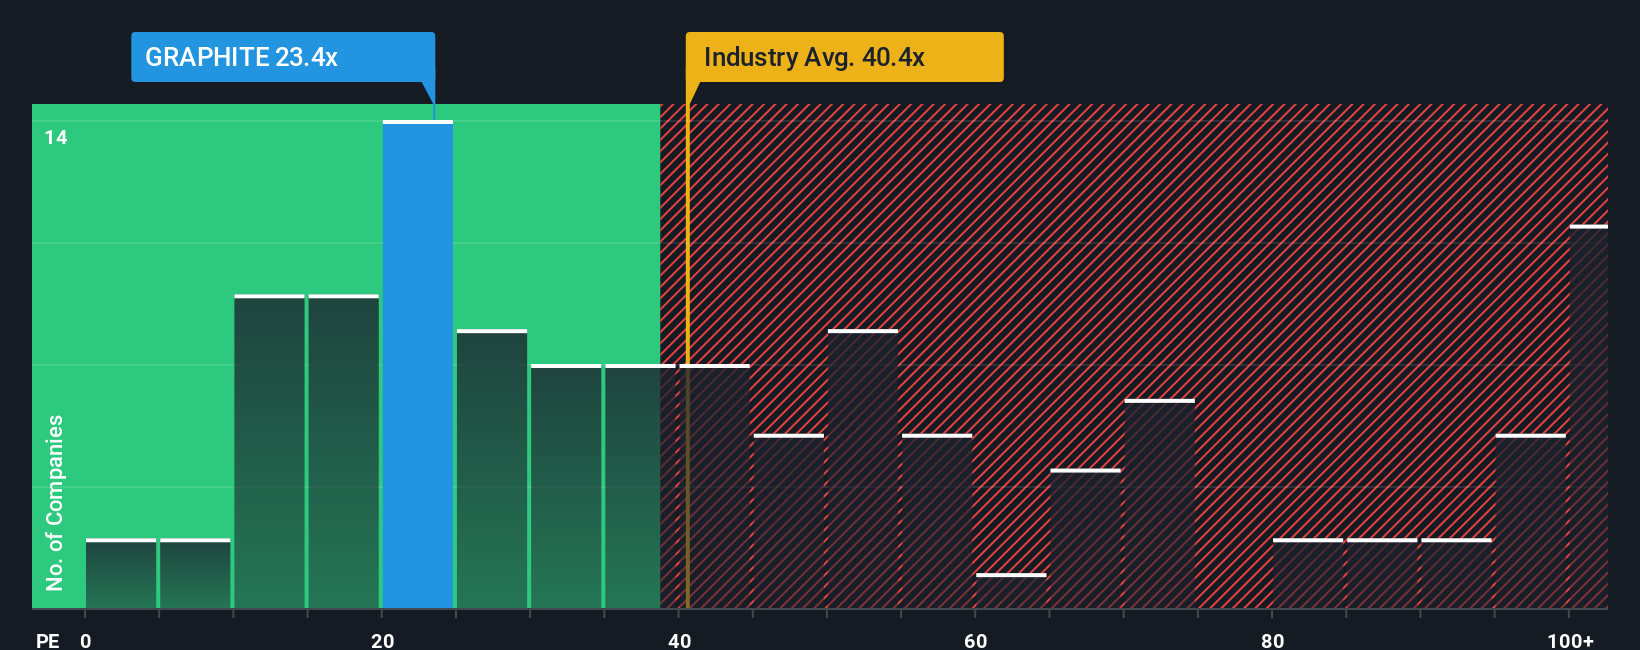Click the short bar for PE 60 to 65

pos(1011,591)
